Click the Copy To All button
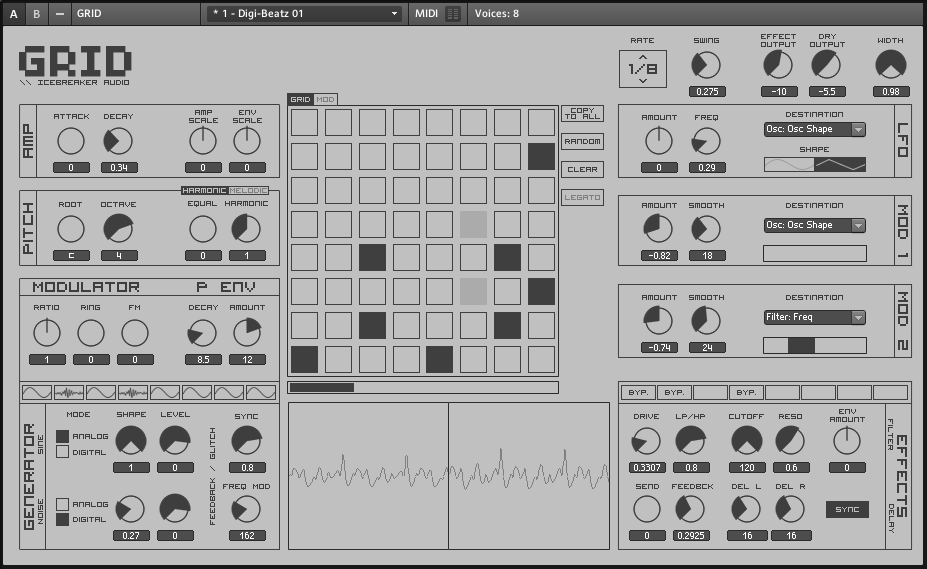Screen dimensions: 927x569 pos(582,113)
